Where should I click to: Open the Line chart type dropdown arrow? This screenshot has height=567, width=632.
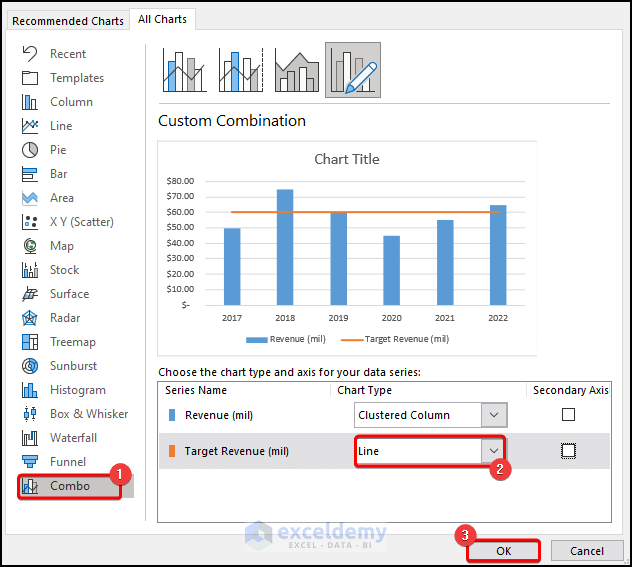[x=494, y=451]
